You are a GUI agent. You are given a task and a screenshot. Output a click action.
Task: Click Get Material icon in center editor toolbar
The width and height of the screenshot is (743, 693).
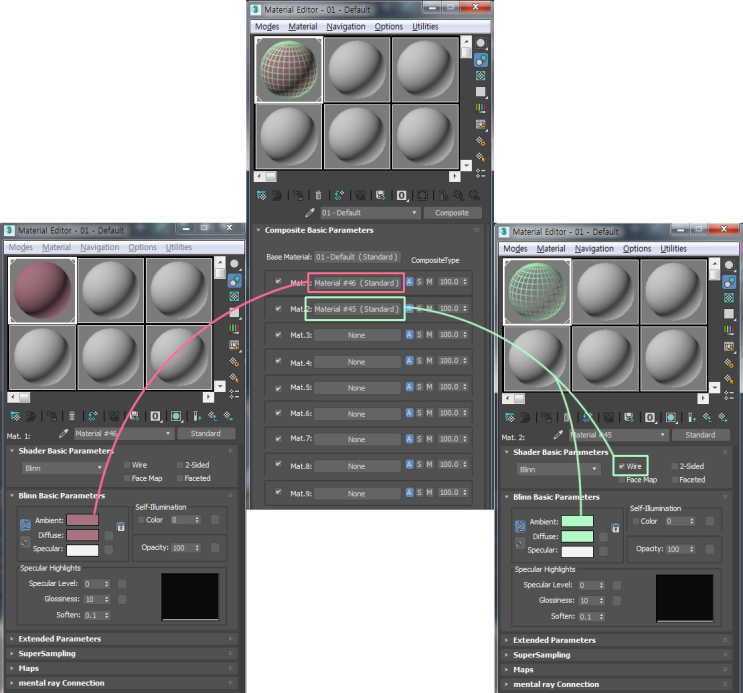[x=262, y=195]
